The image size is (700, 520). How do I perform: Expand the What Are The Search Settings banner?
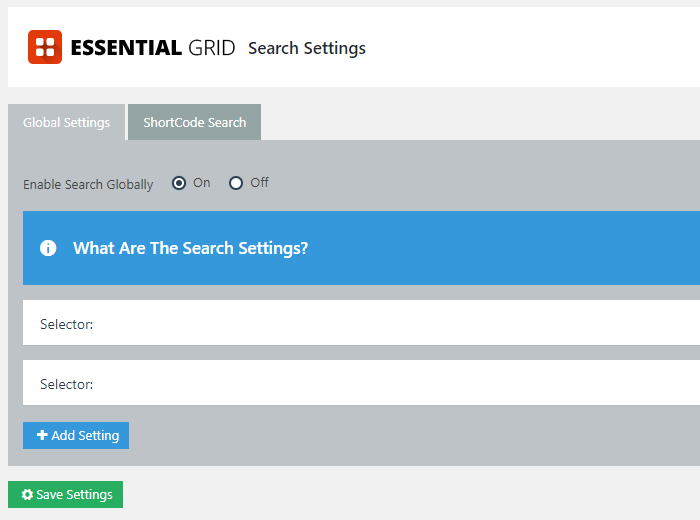click(x=360, y=248)
